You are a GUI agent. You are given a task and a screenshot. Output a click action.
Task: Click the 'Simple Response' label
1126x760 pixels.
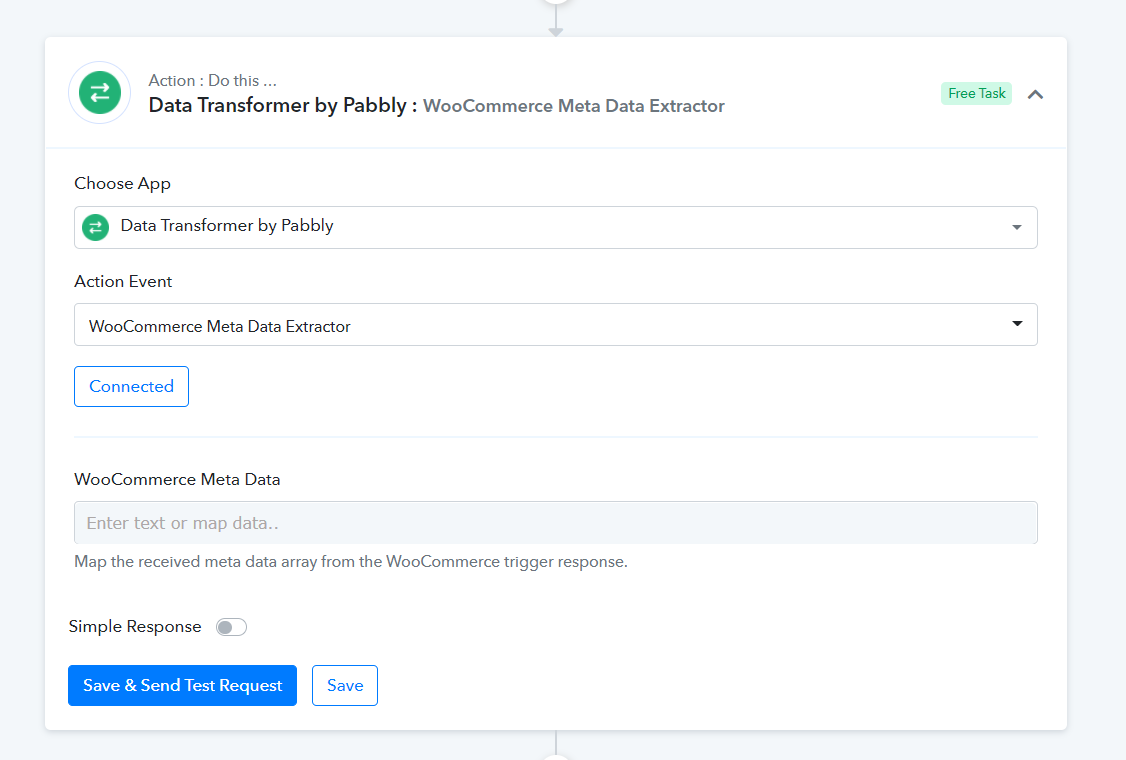click(135, 626)
